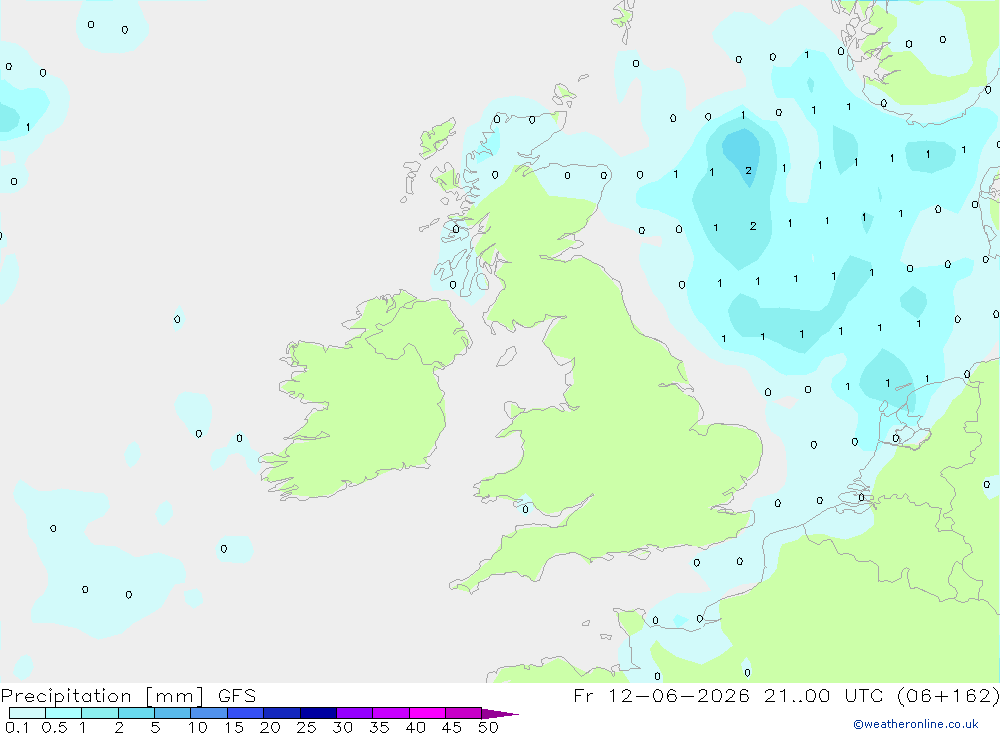
Task: Click the 25–30 mm navy legend swatch
Action: [318, 713]
